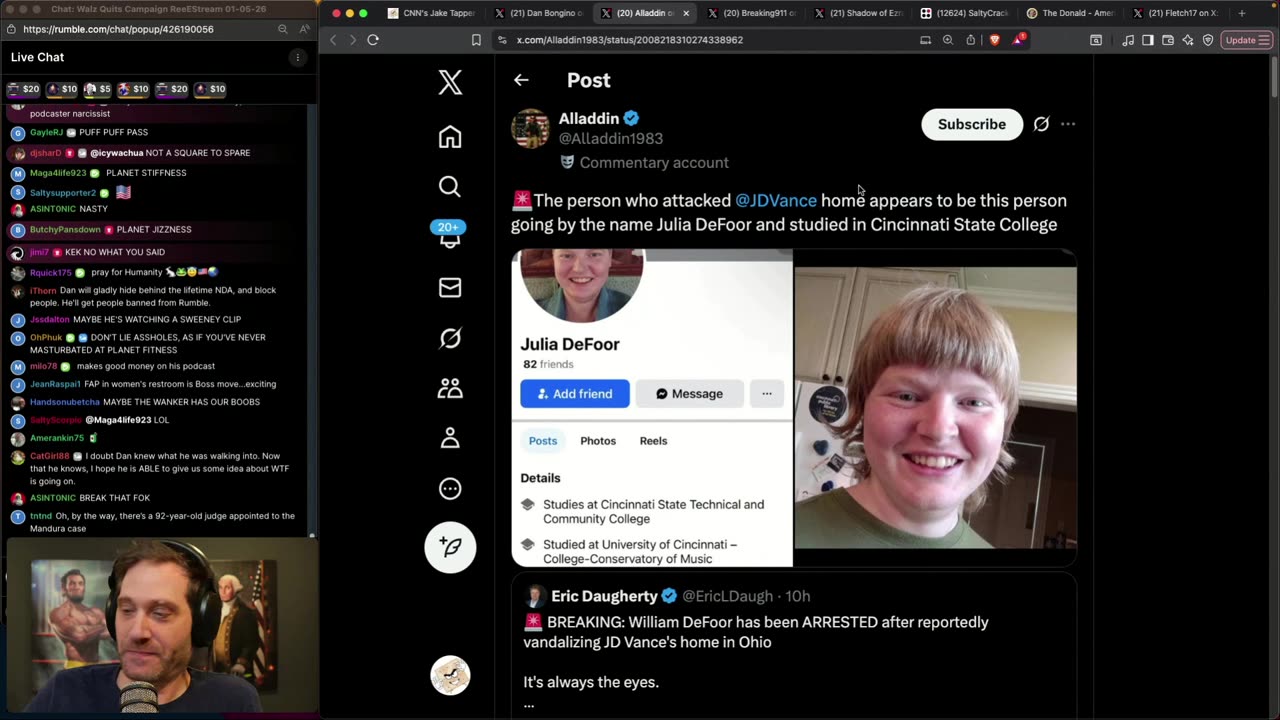The width and height of the screenshot is (1280, 720).
Task: Open account avatar at sidebar bottom
Action: (450, 676)
